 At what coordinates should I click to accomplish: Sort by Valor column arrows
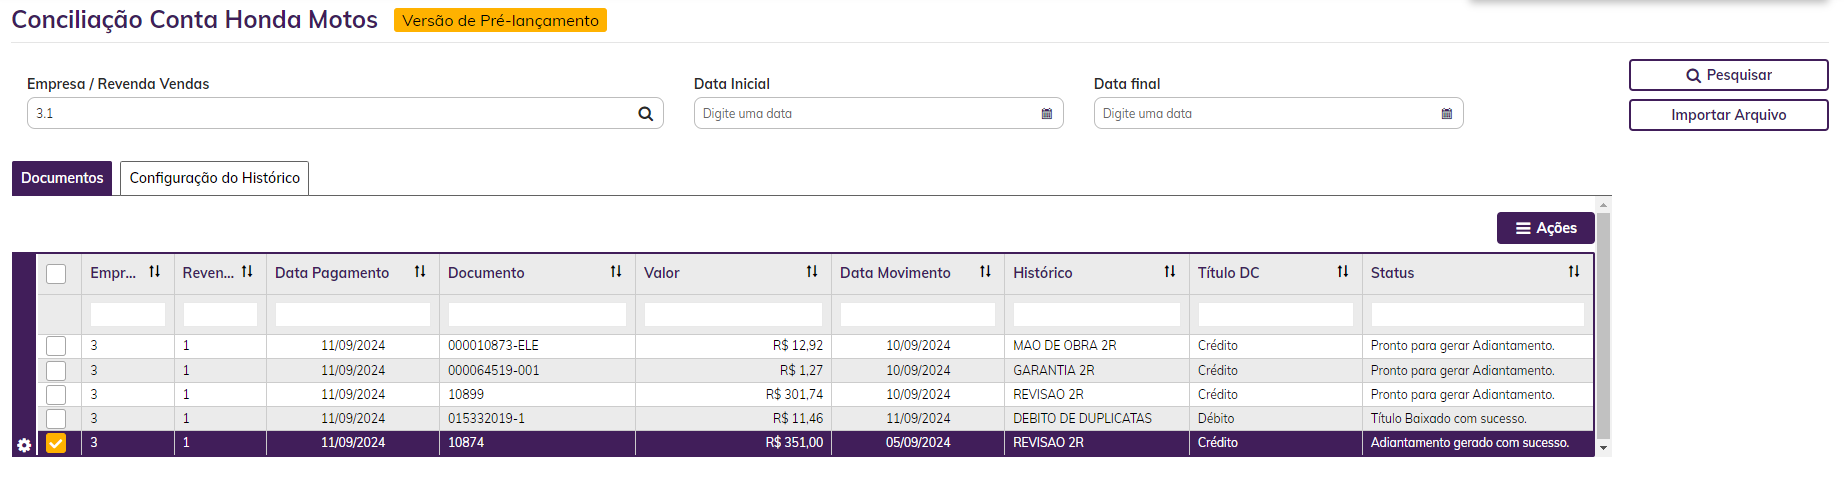coord(812,272)
